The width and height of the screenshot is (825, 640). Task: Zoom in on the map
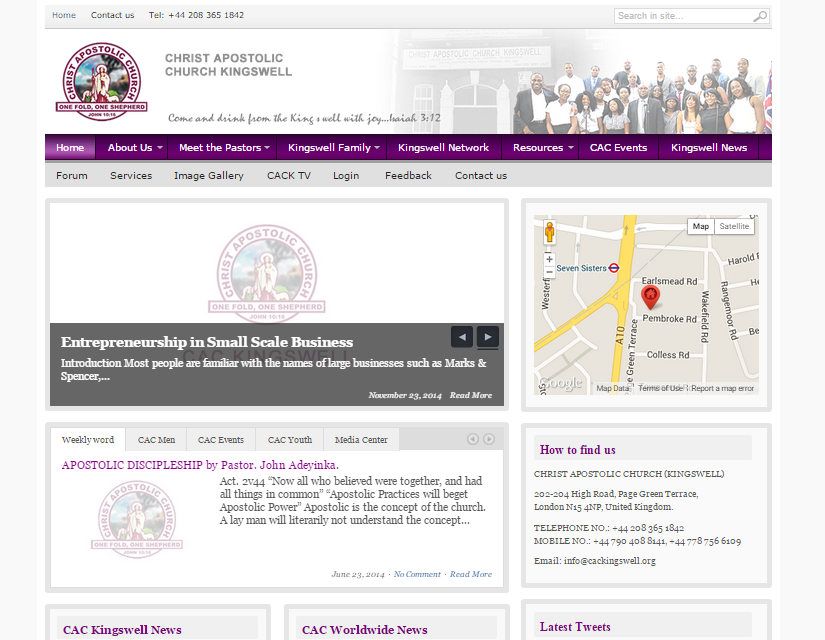[x=549, y=259]
